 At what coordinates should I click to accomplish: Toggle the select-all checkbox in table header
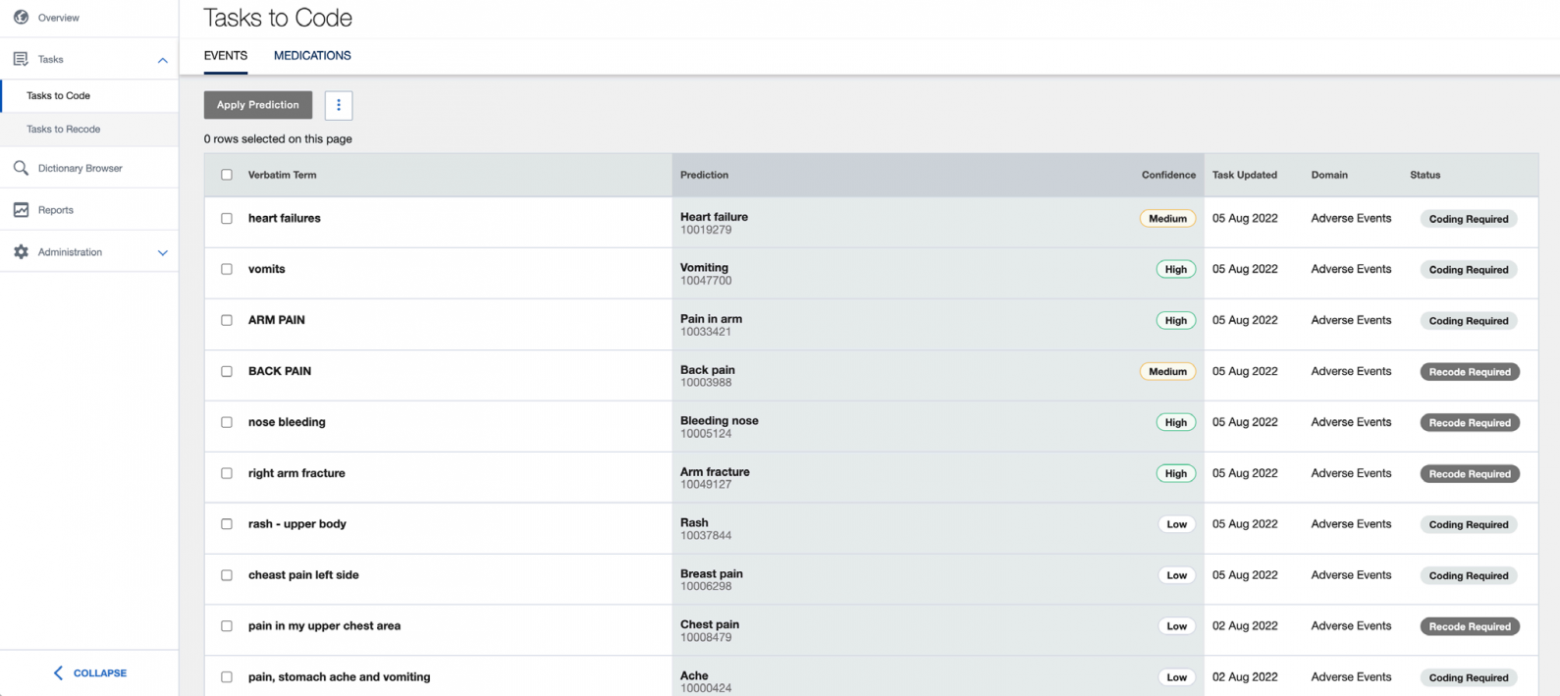227,175
